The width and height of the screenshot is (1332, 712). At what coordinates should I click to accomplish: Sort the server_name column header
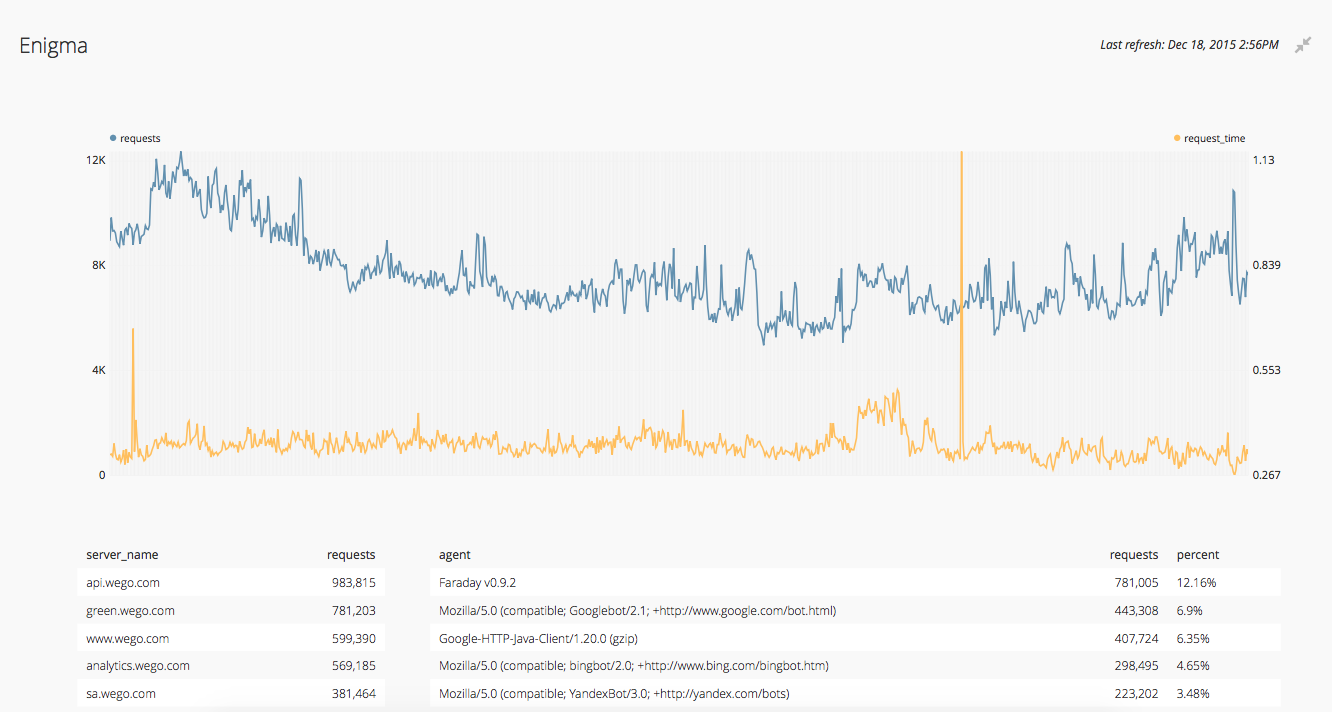point(122,554)
